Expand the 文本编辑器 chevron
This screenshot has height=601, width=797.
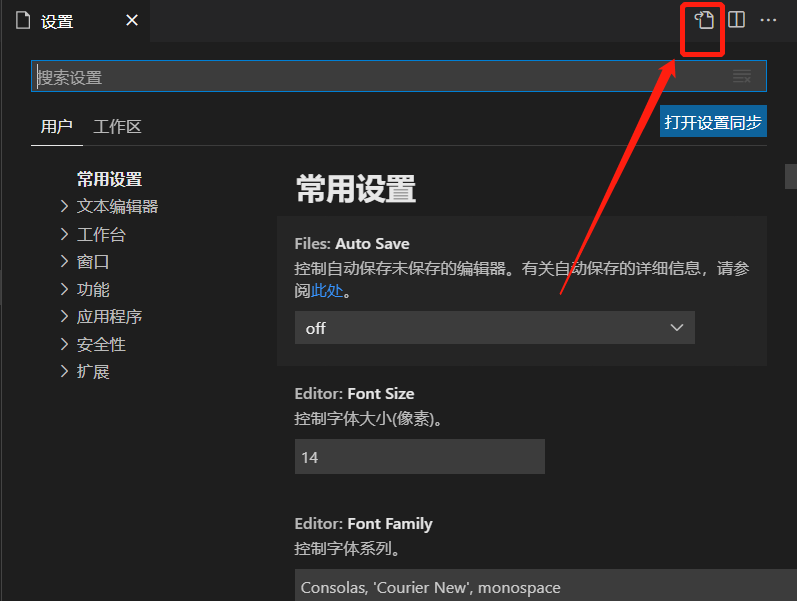pos(64,206)
